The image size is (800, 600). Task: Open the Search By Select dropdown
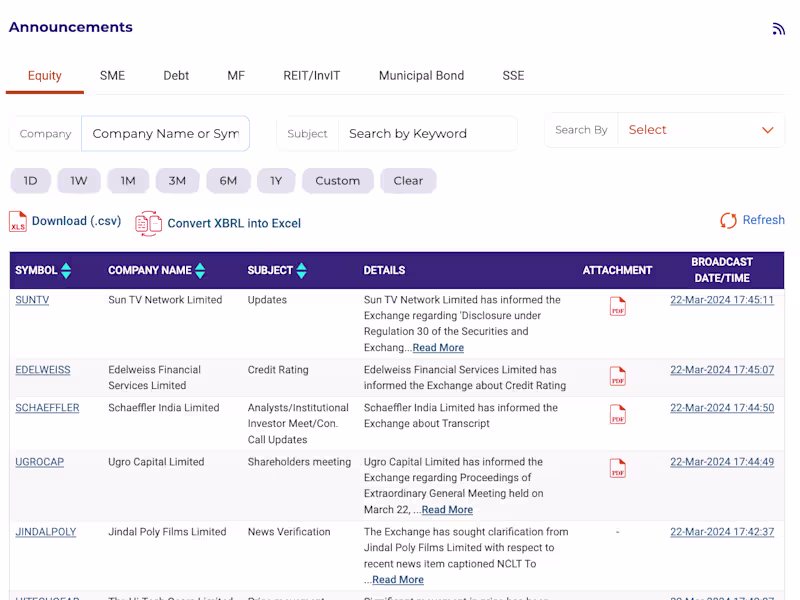point(701,130)
